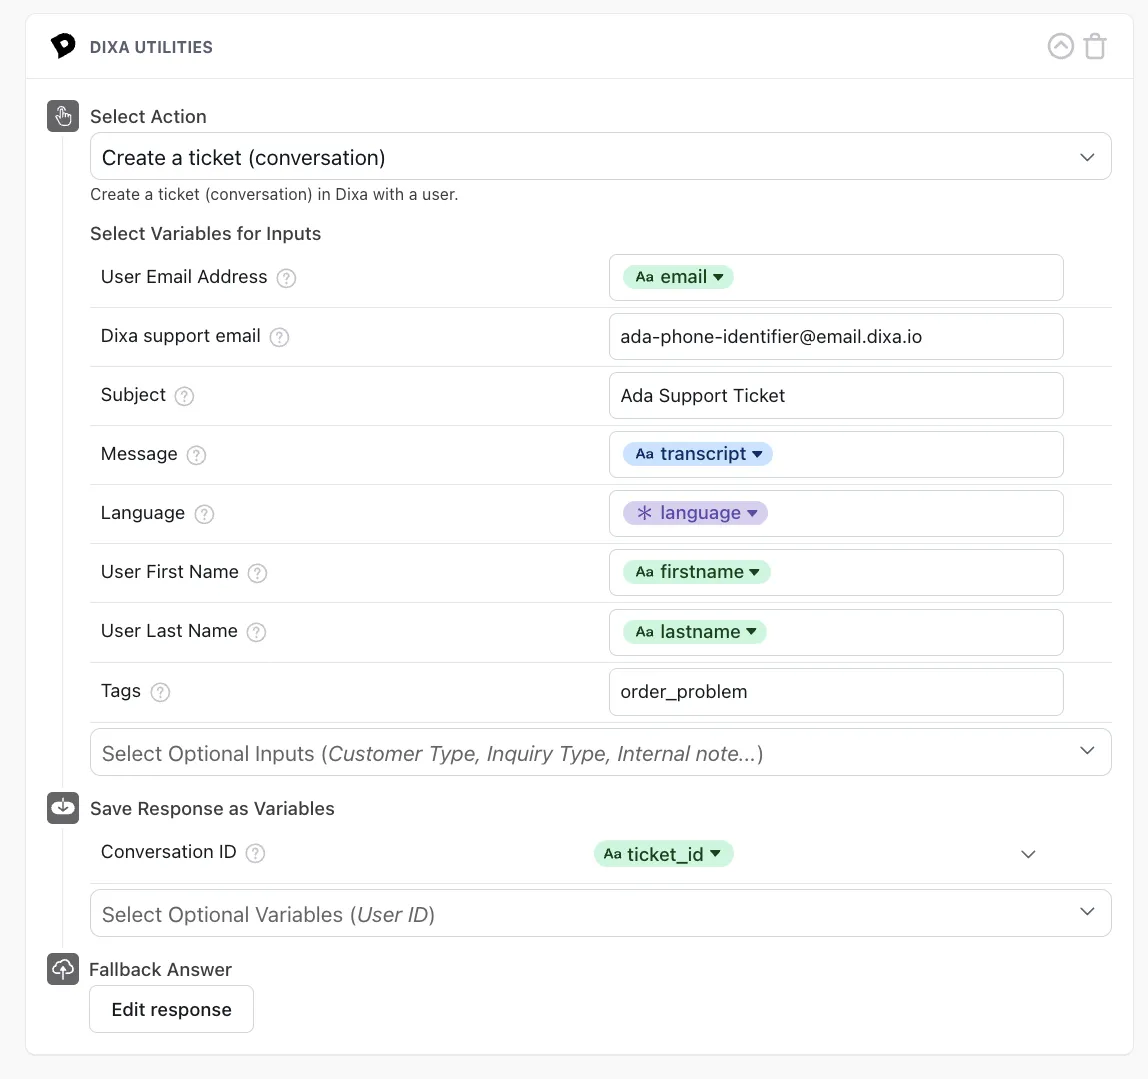Click the Dixa logo icon
This screenshot has width=1148, height=1079.
click(63, 46)
